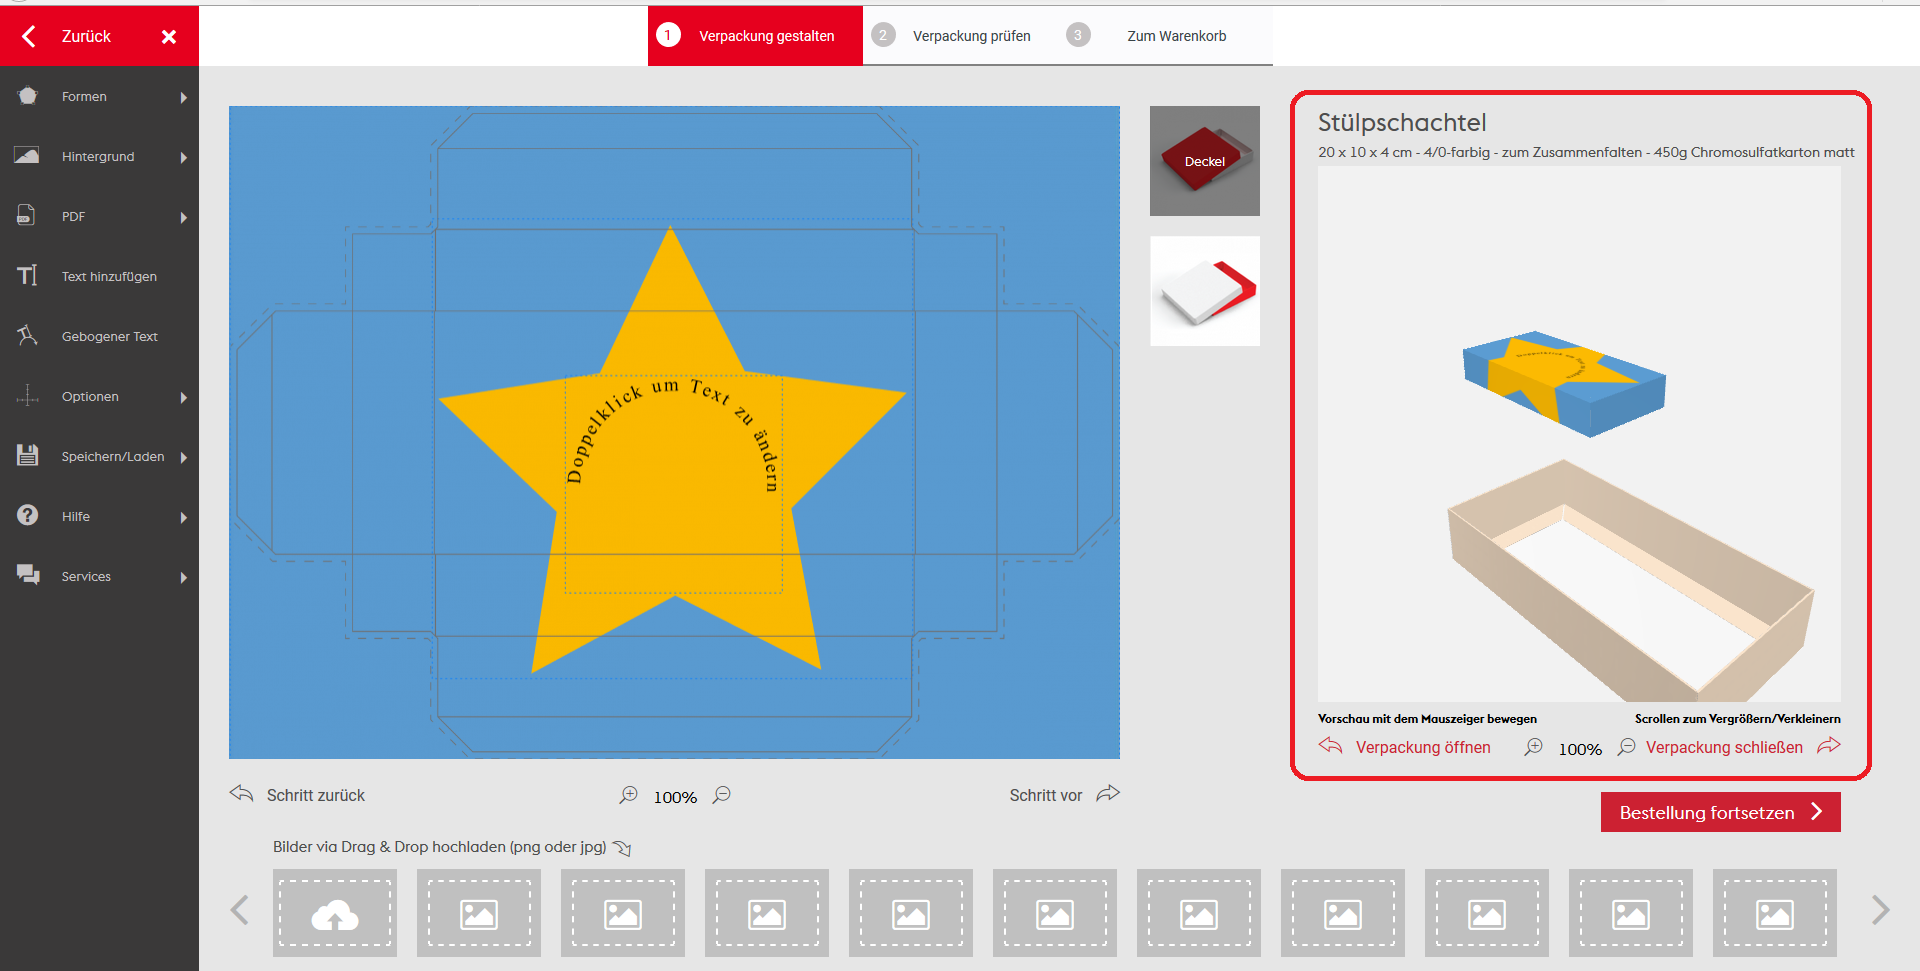
Task: Select the Deckel lid thumbnail
Action: click(1204, 161)
